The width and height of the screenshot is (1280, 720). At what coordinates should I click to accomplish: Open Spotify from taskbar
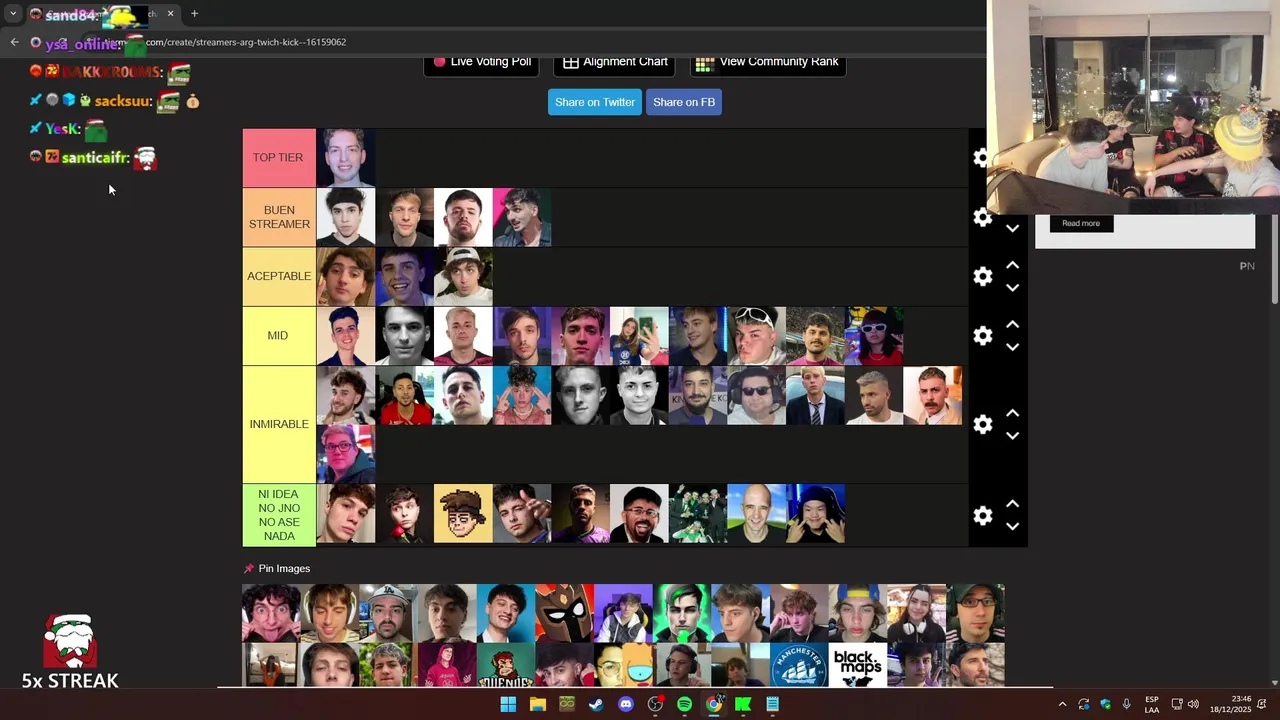pyautogui.click(x=684, y=704)
